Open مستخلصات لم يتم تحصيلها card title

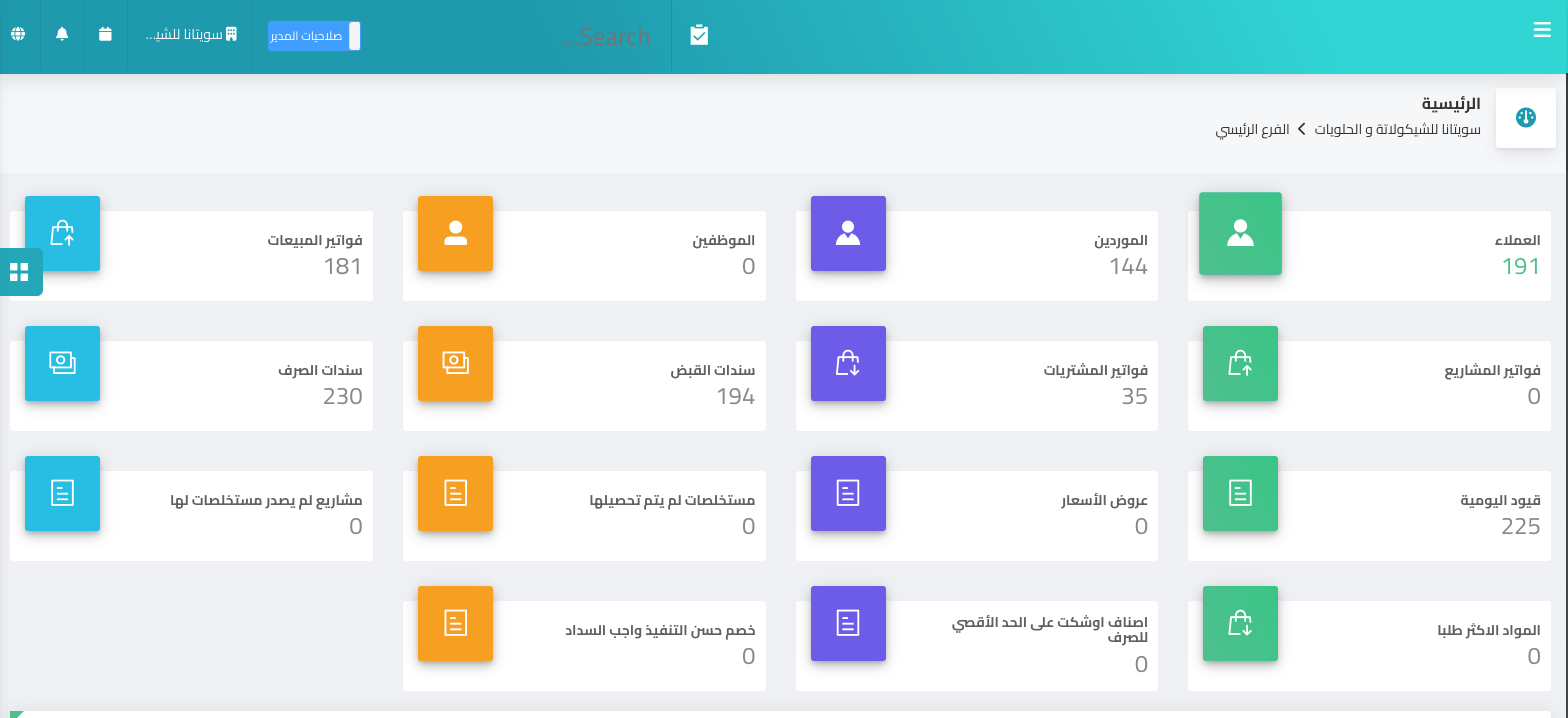[672, 500]
